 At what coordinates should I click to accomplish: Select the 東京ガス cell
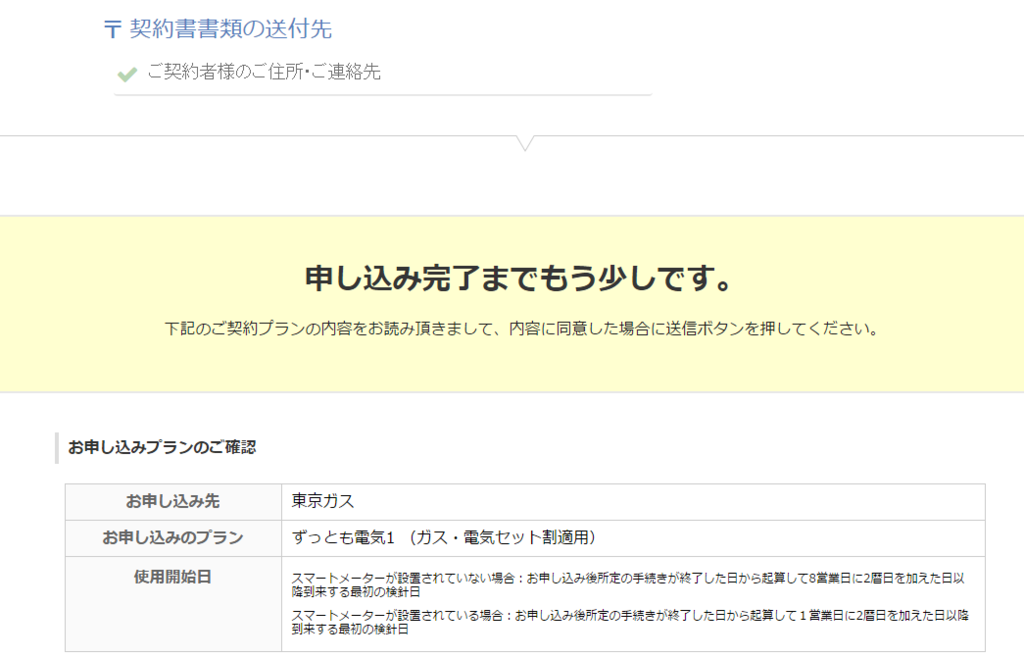[633, 501]
